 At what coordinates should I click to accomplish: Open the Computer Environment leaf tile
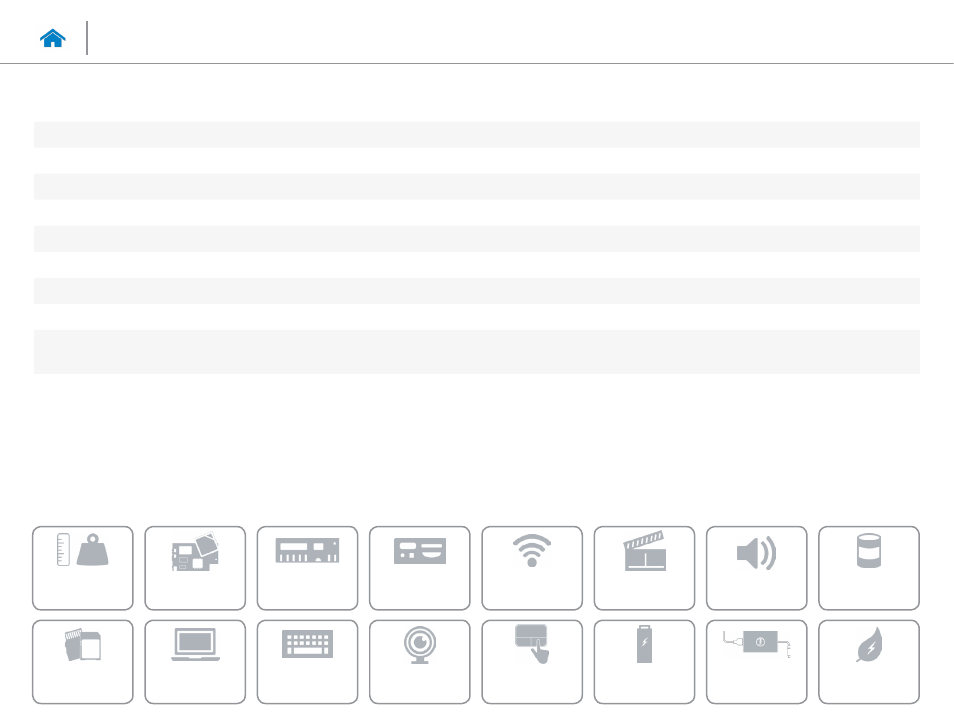point(869,662)
